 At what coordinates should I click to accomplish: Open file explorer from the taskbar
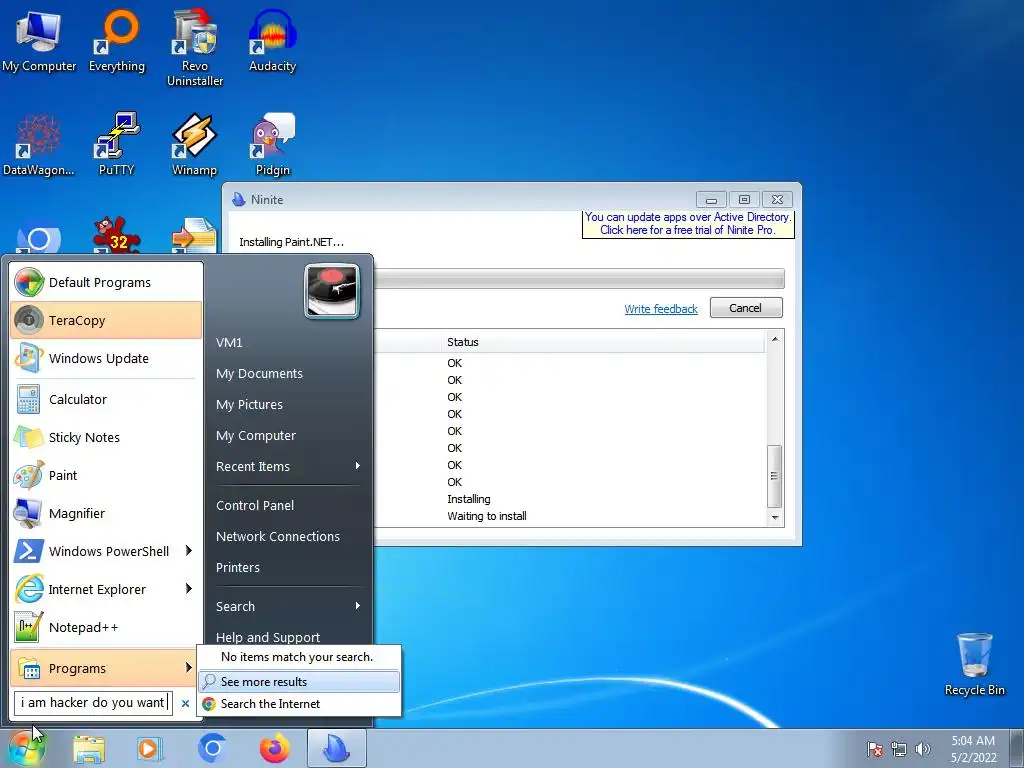point(89,748)
